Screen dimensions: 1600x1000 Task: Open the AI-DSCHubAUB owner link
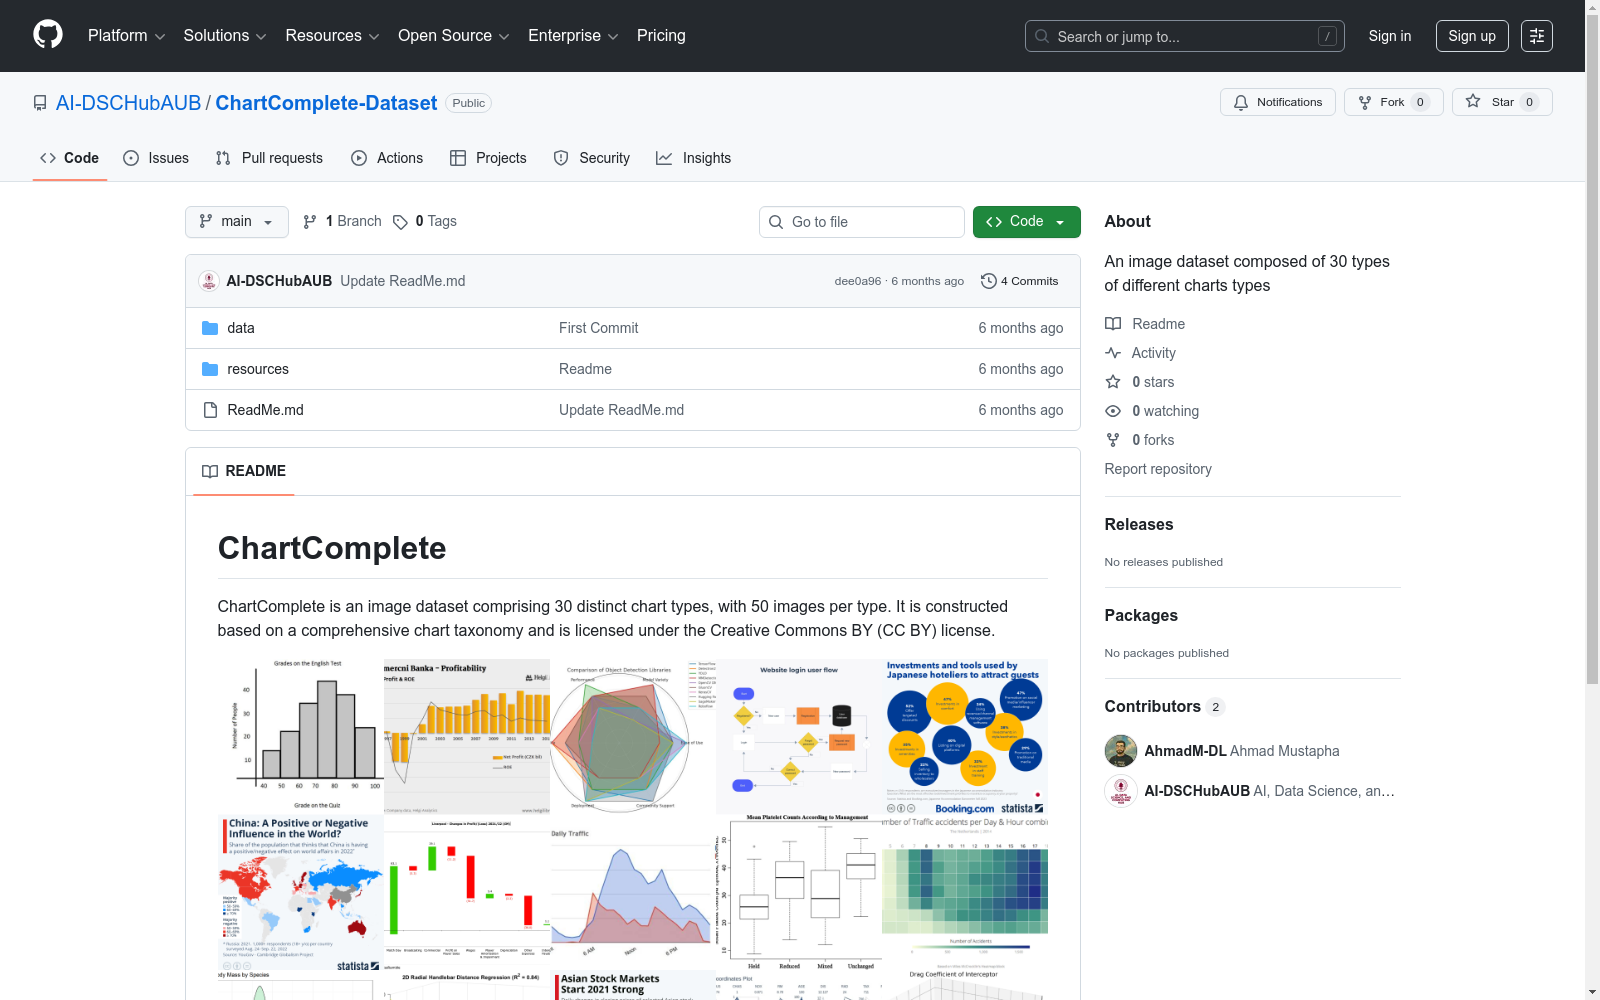click(128, 103)
